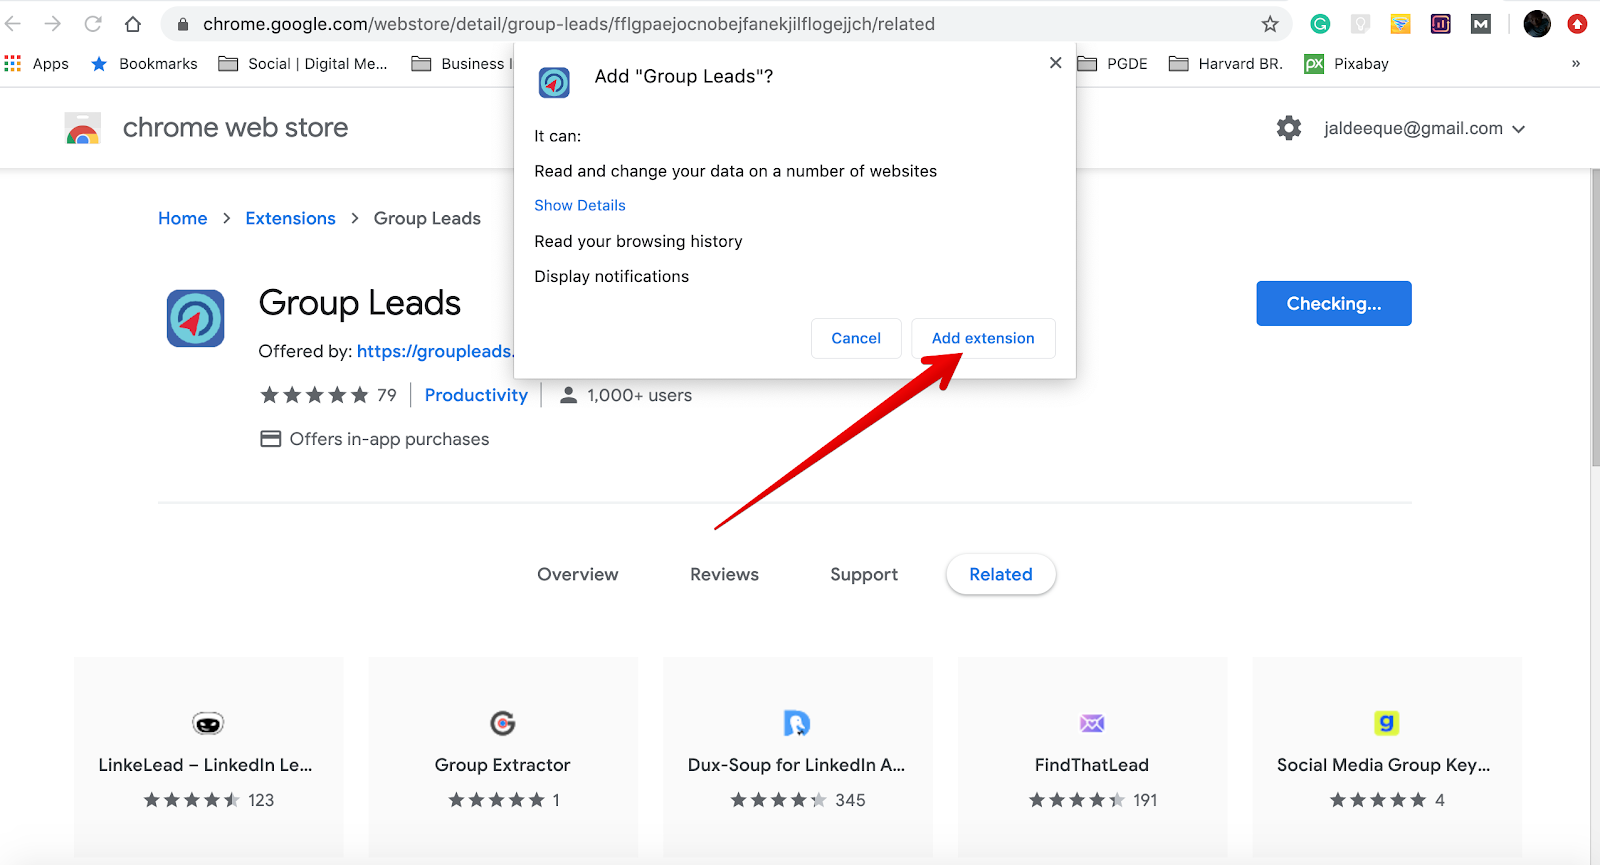Show more bookmarks with the chevron
This screenshot has height=865, width=1600.
(x=1576, y=64)
